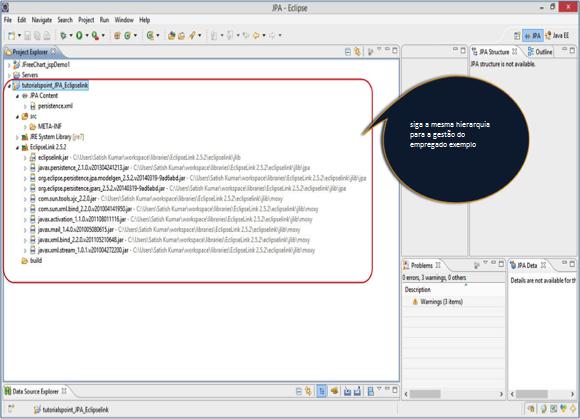Click the New file toolbar icon
The image size is (580, 419).
coord(12,36)
